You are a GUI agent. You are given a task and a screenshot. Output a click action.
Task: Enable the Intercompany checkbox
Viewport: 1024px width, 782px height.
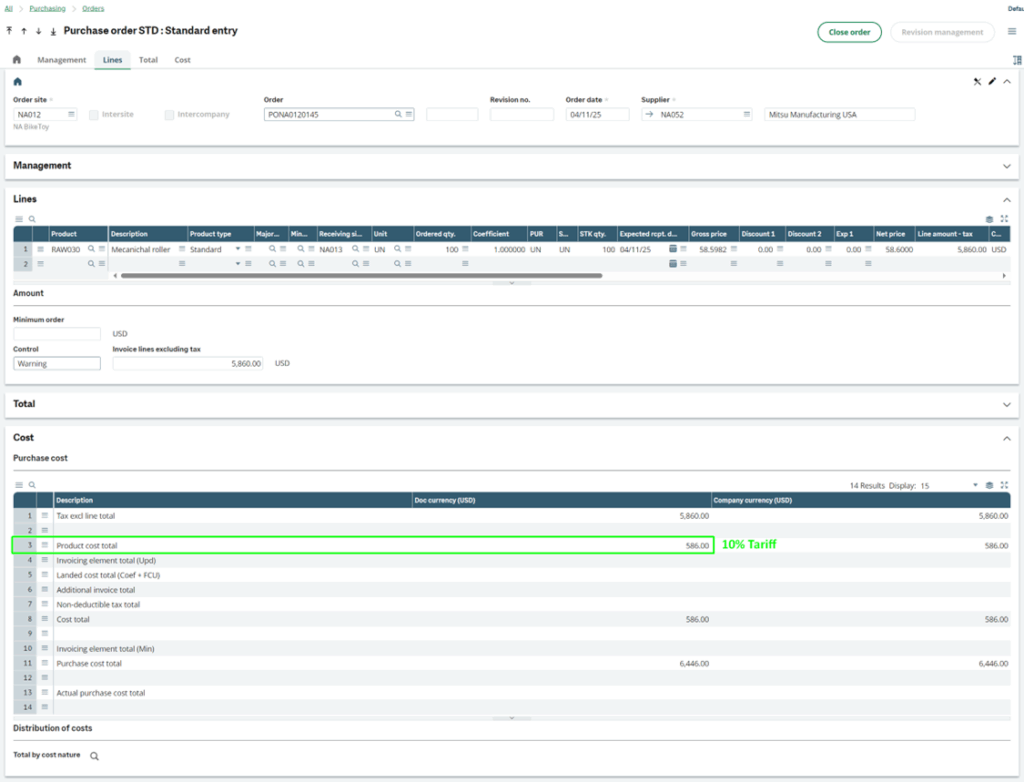[x=167, y=113]
